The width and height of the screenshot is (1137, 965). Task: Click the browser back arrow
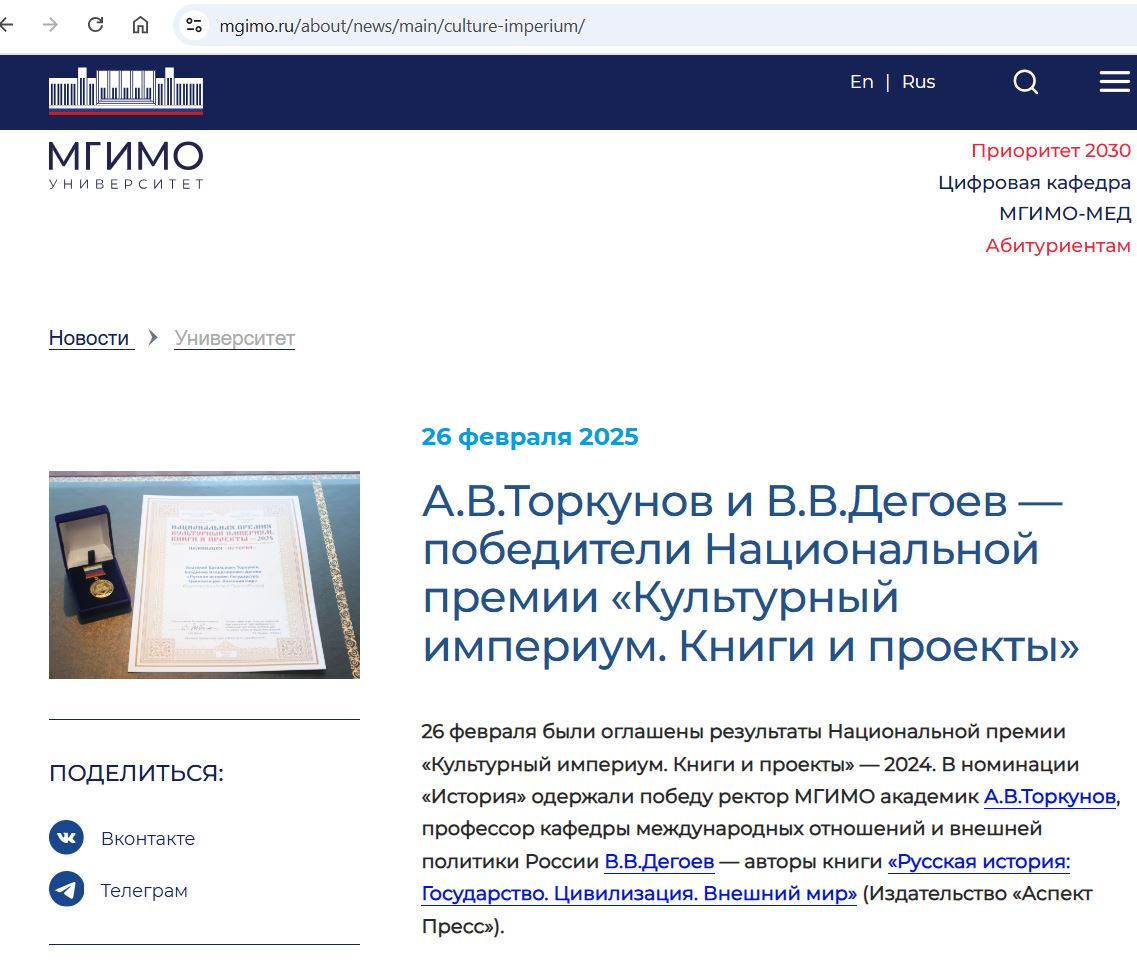pyautogui.click(x=7, y=25)
